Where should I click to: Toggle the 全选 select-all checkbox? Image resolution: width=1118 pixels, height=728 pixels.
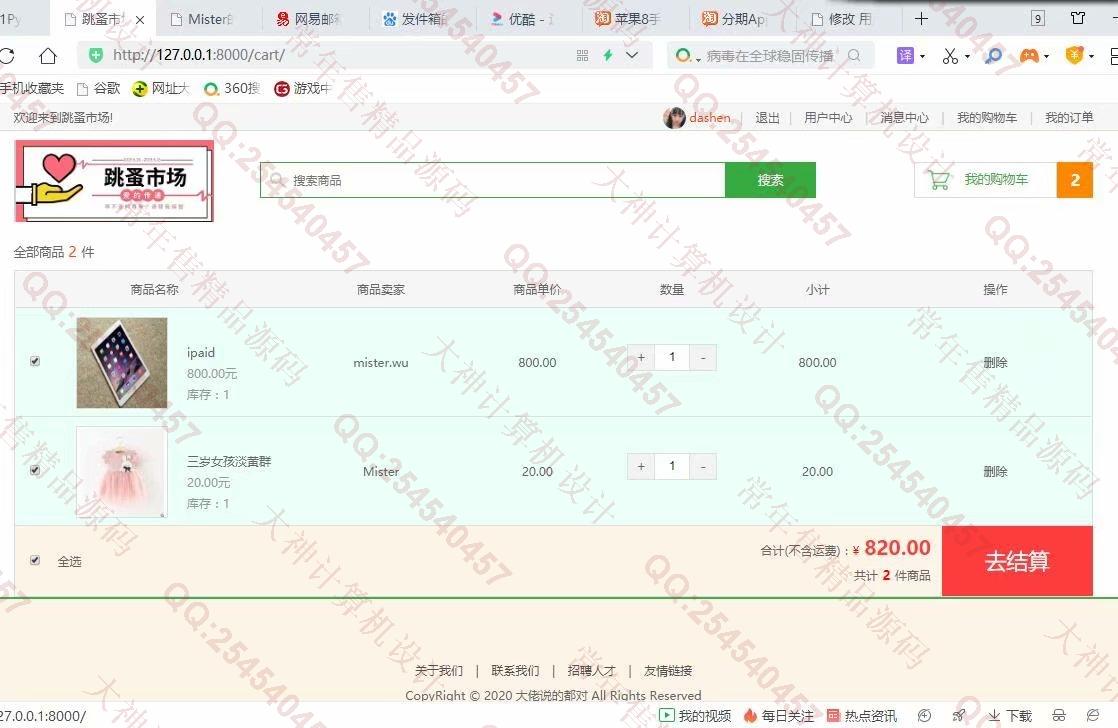(35, 560)
